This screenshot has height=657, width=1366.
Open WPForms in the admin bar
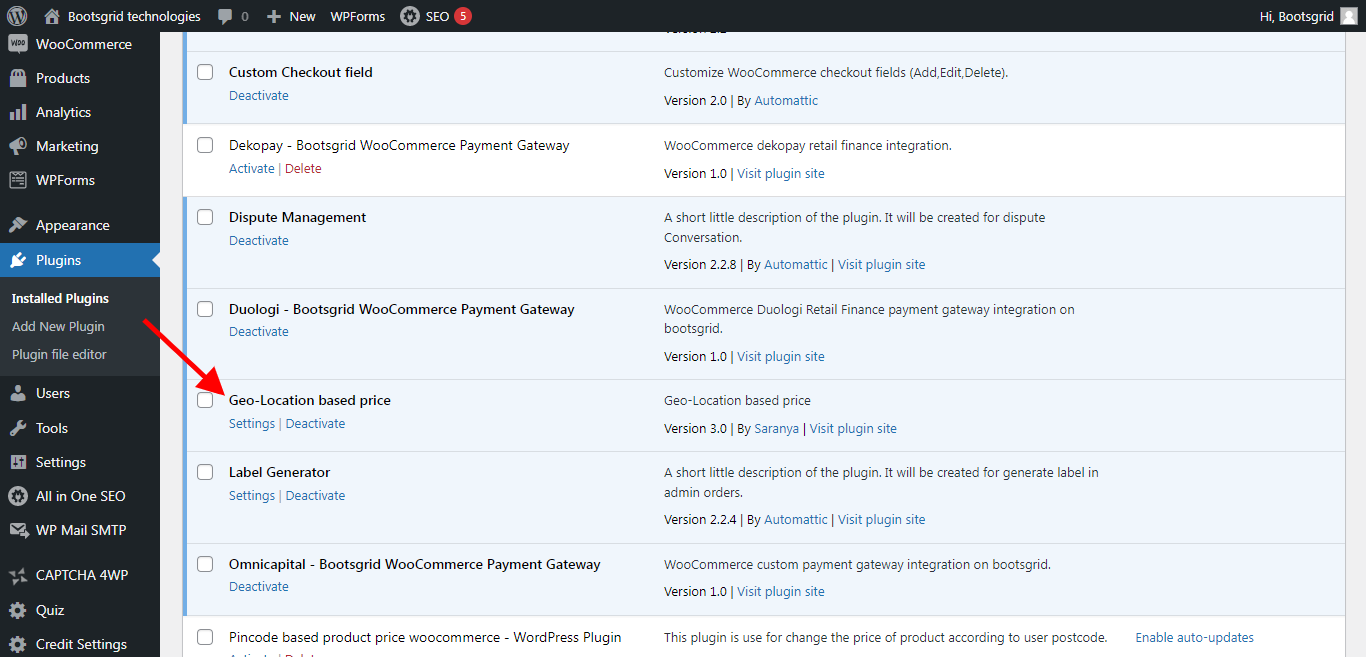(x=357, y=16)
